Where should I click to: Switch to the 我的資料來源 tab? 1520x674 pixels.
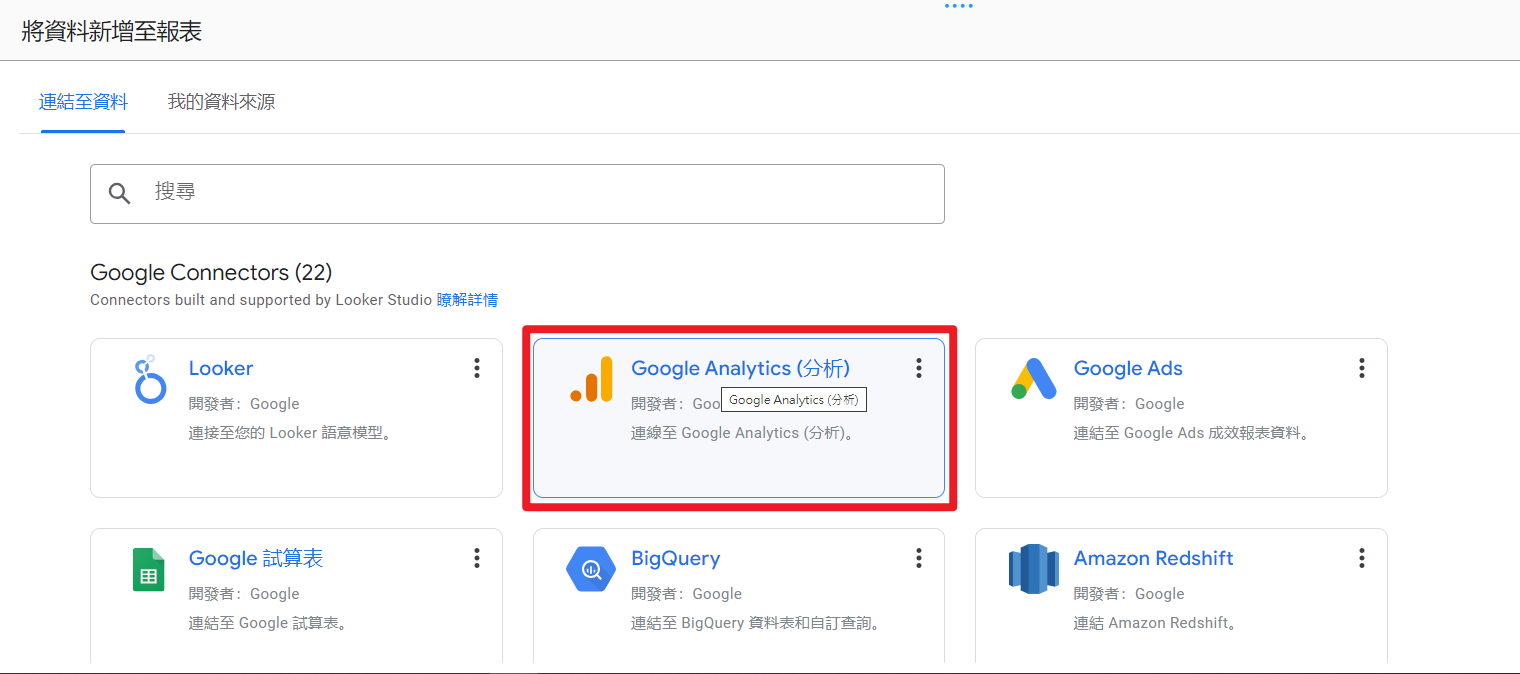[x=221, y=101]
